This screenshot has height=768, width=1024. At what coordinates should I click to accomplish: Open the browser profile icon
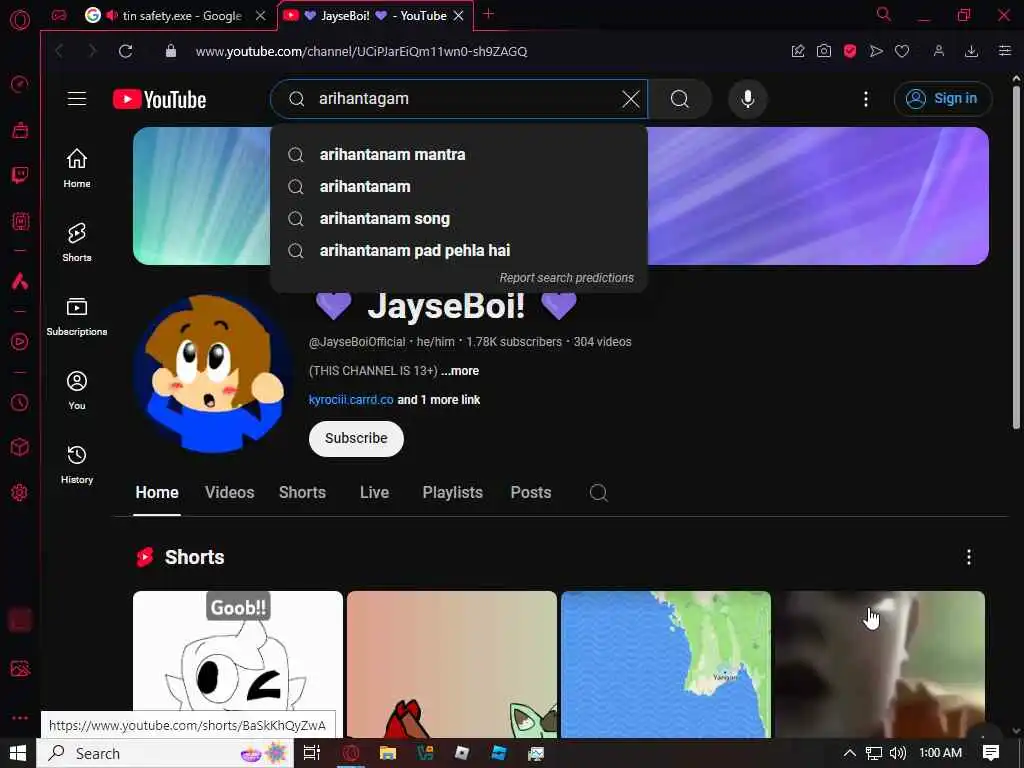click(x=938, y=51)
